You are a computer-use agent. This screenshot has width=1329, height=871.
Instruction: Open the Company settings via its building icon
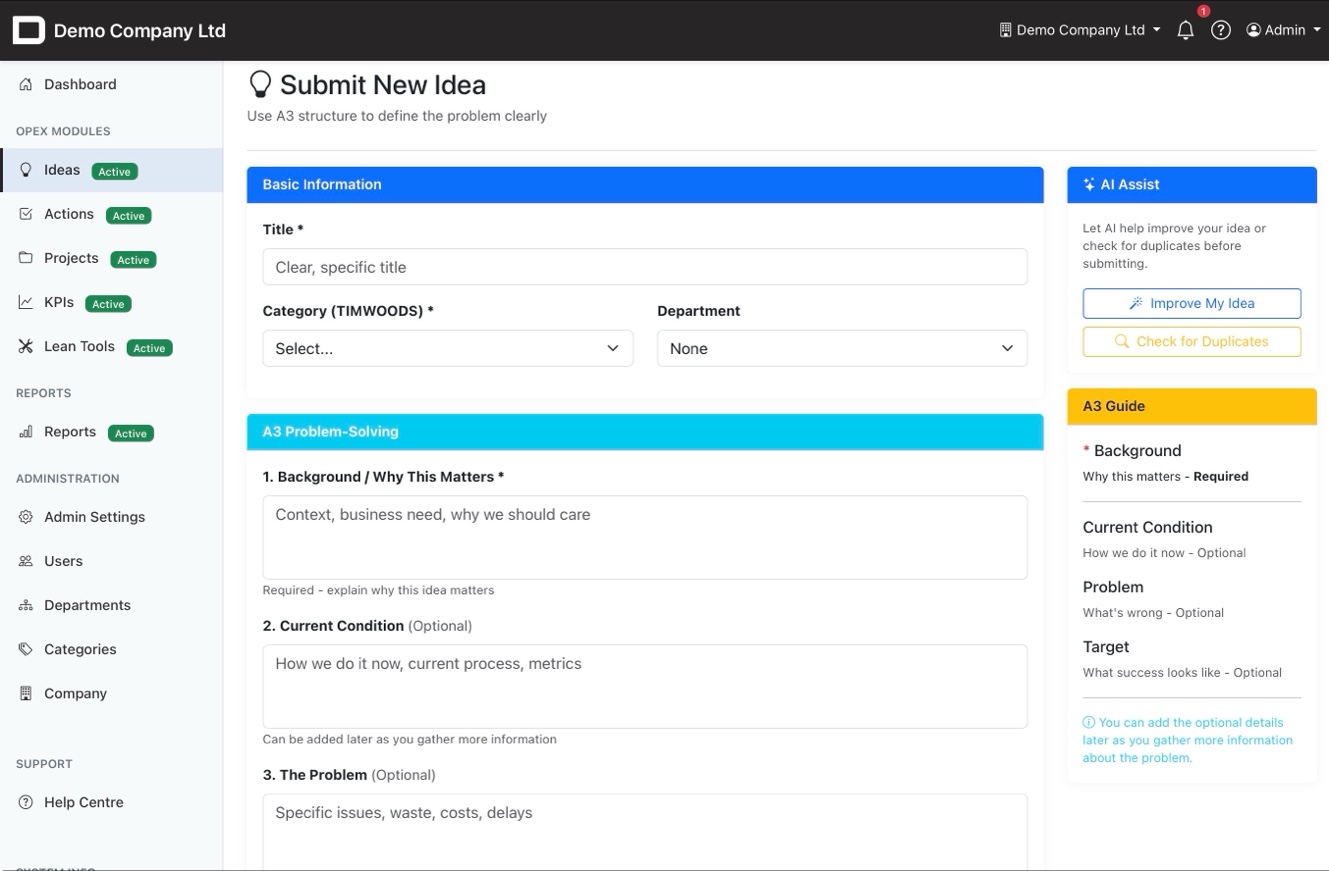pos(24,693)
